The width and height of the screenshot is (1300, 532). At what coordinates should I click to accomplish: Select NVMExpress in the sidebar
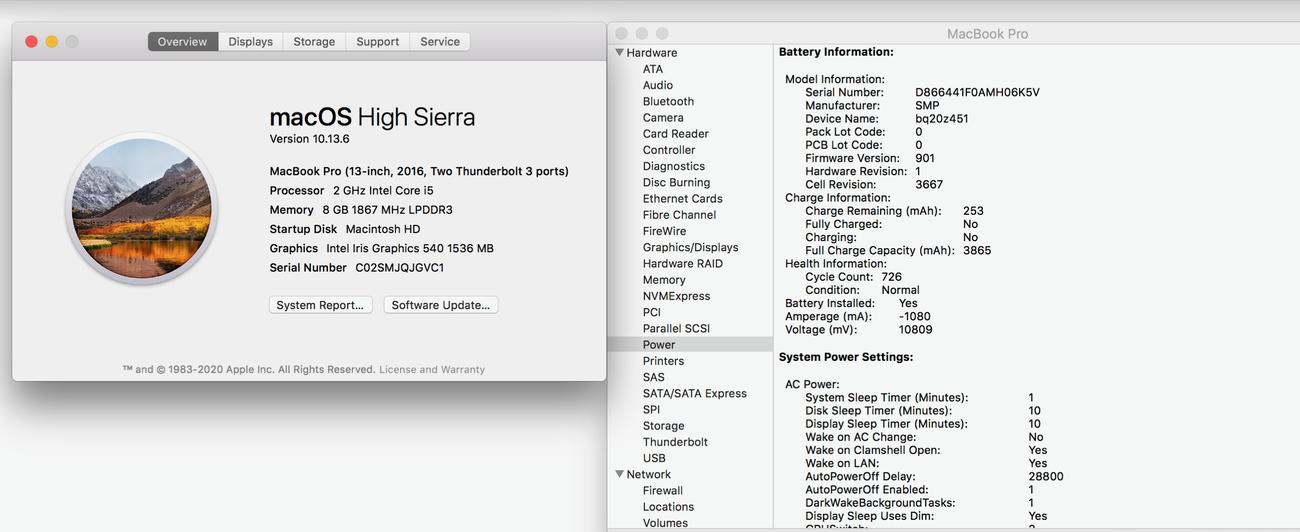pyautogui.click(x=677, y=296)
